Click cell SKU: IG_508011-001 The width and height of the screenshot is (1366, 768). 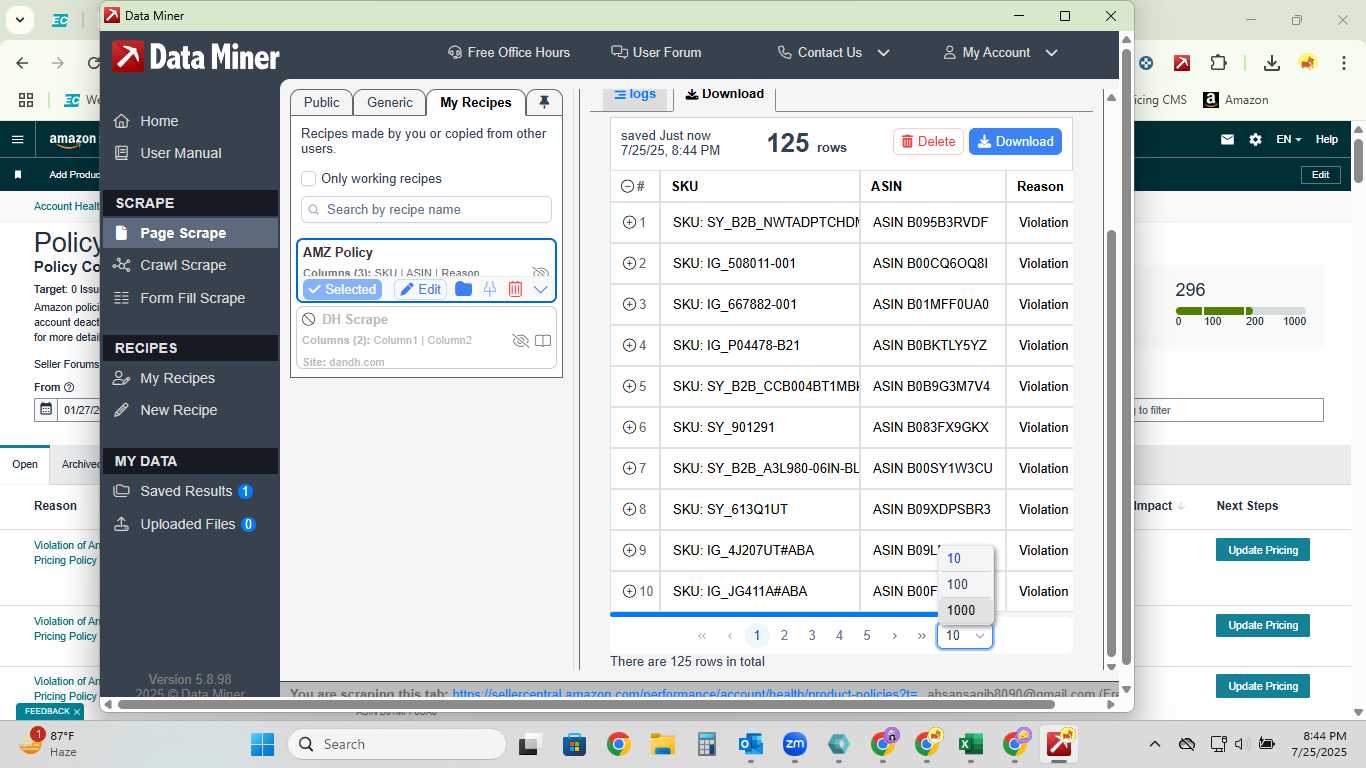[760, 263]
